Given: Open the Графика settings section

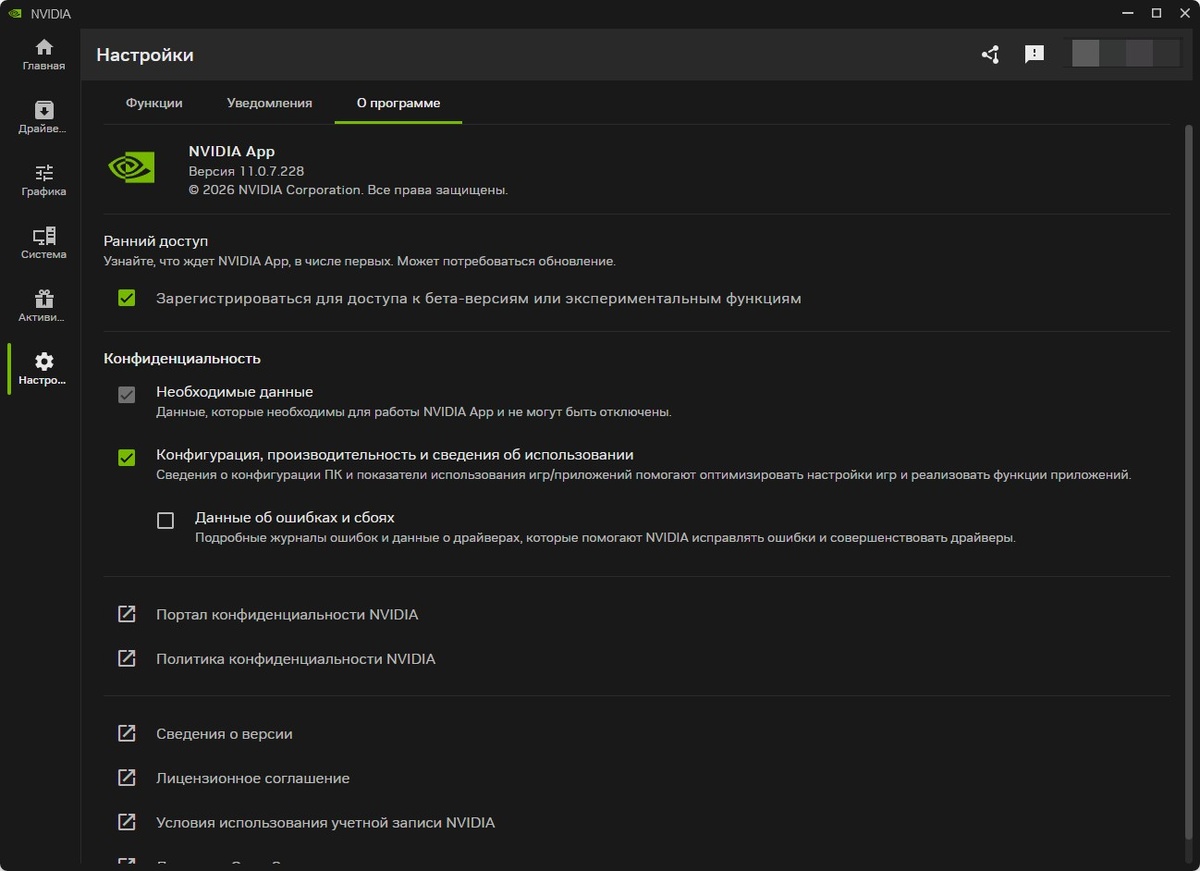Looking at the screenshot, I should [x=43, y=178].
